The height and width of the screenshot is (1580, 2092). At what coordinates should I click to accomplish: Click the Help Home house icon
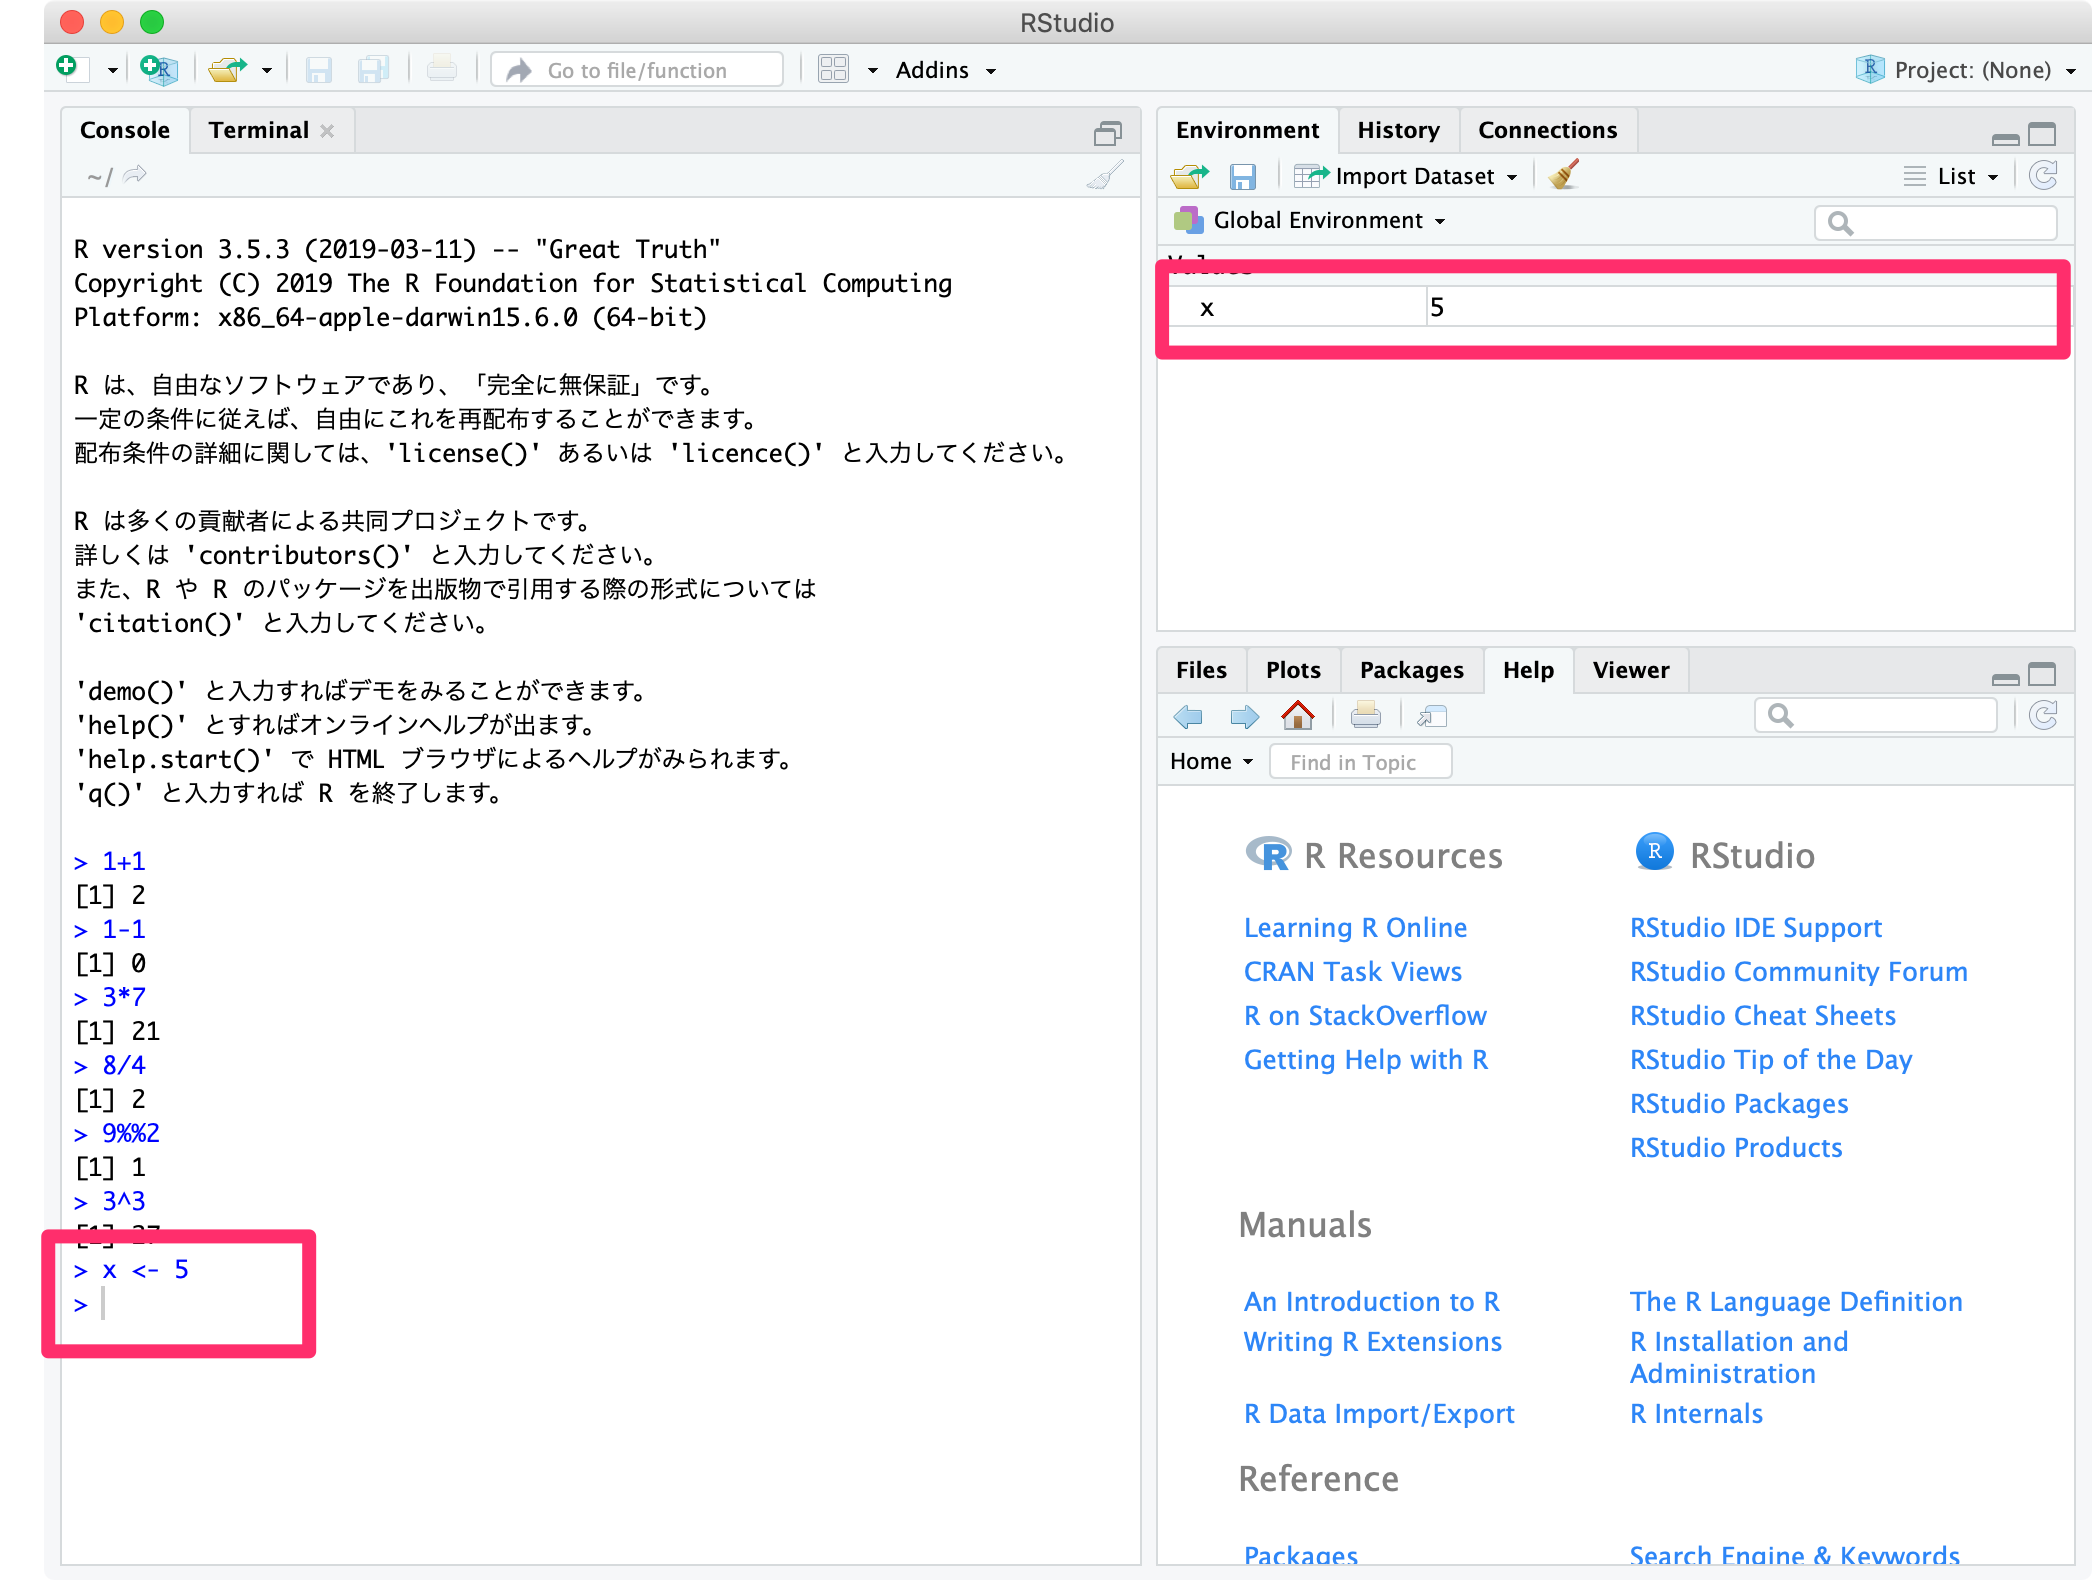click(x=1298, y=715)
